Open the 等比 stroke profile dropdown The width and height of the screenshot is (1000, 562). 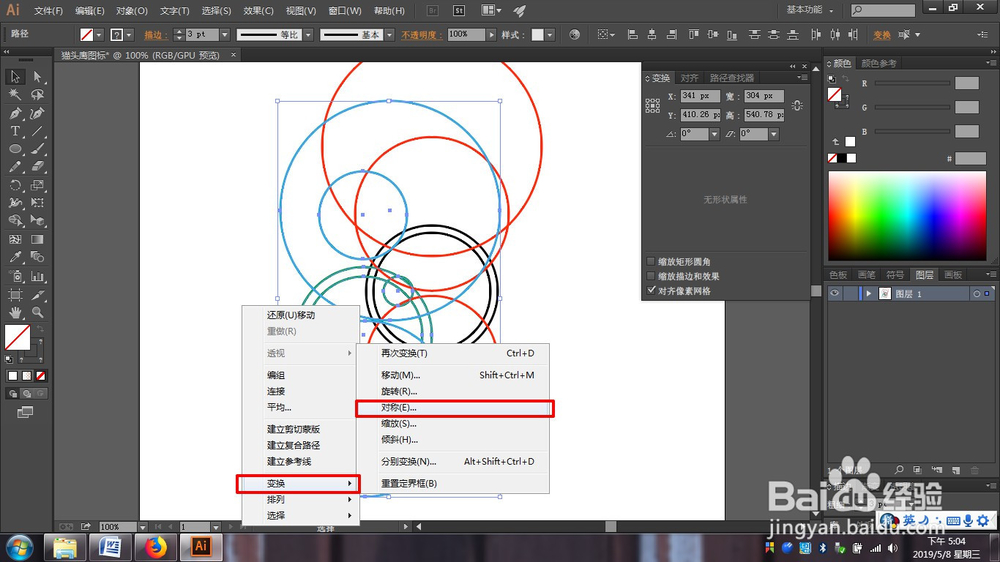click(x=308, y=34)
